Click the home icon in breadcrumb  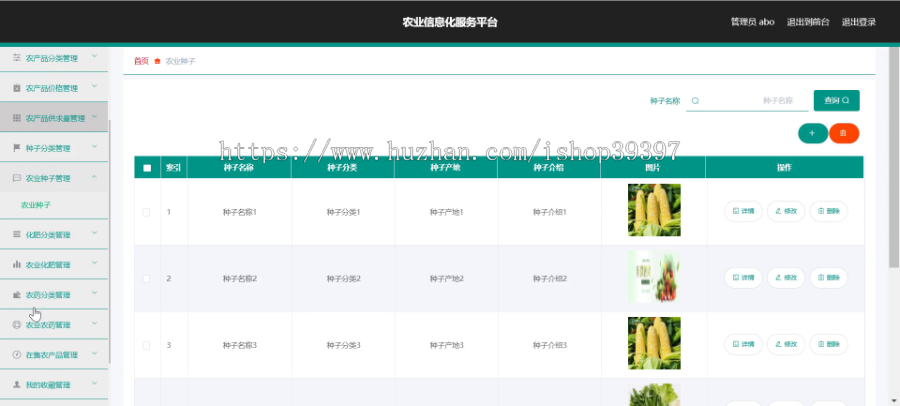157,61
